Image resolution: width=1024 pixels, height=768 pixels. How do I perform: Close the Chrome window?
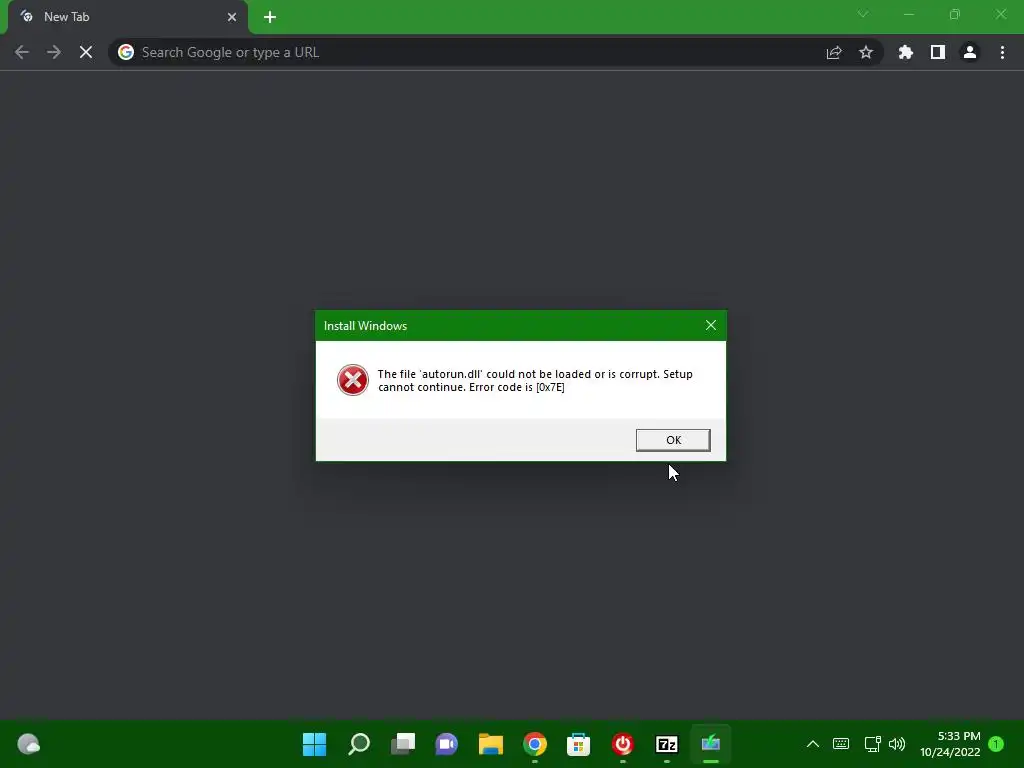coord(1000,14)
